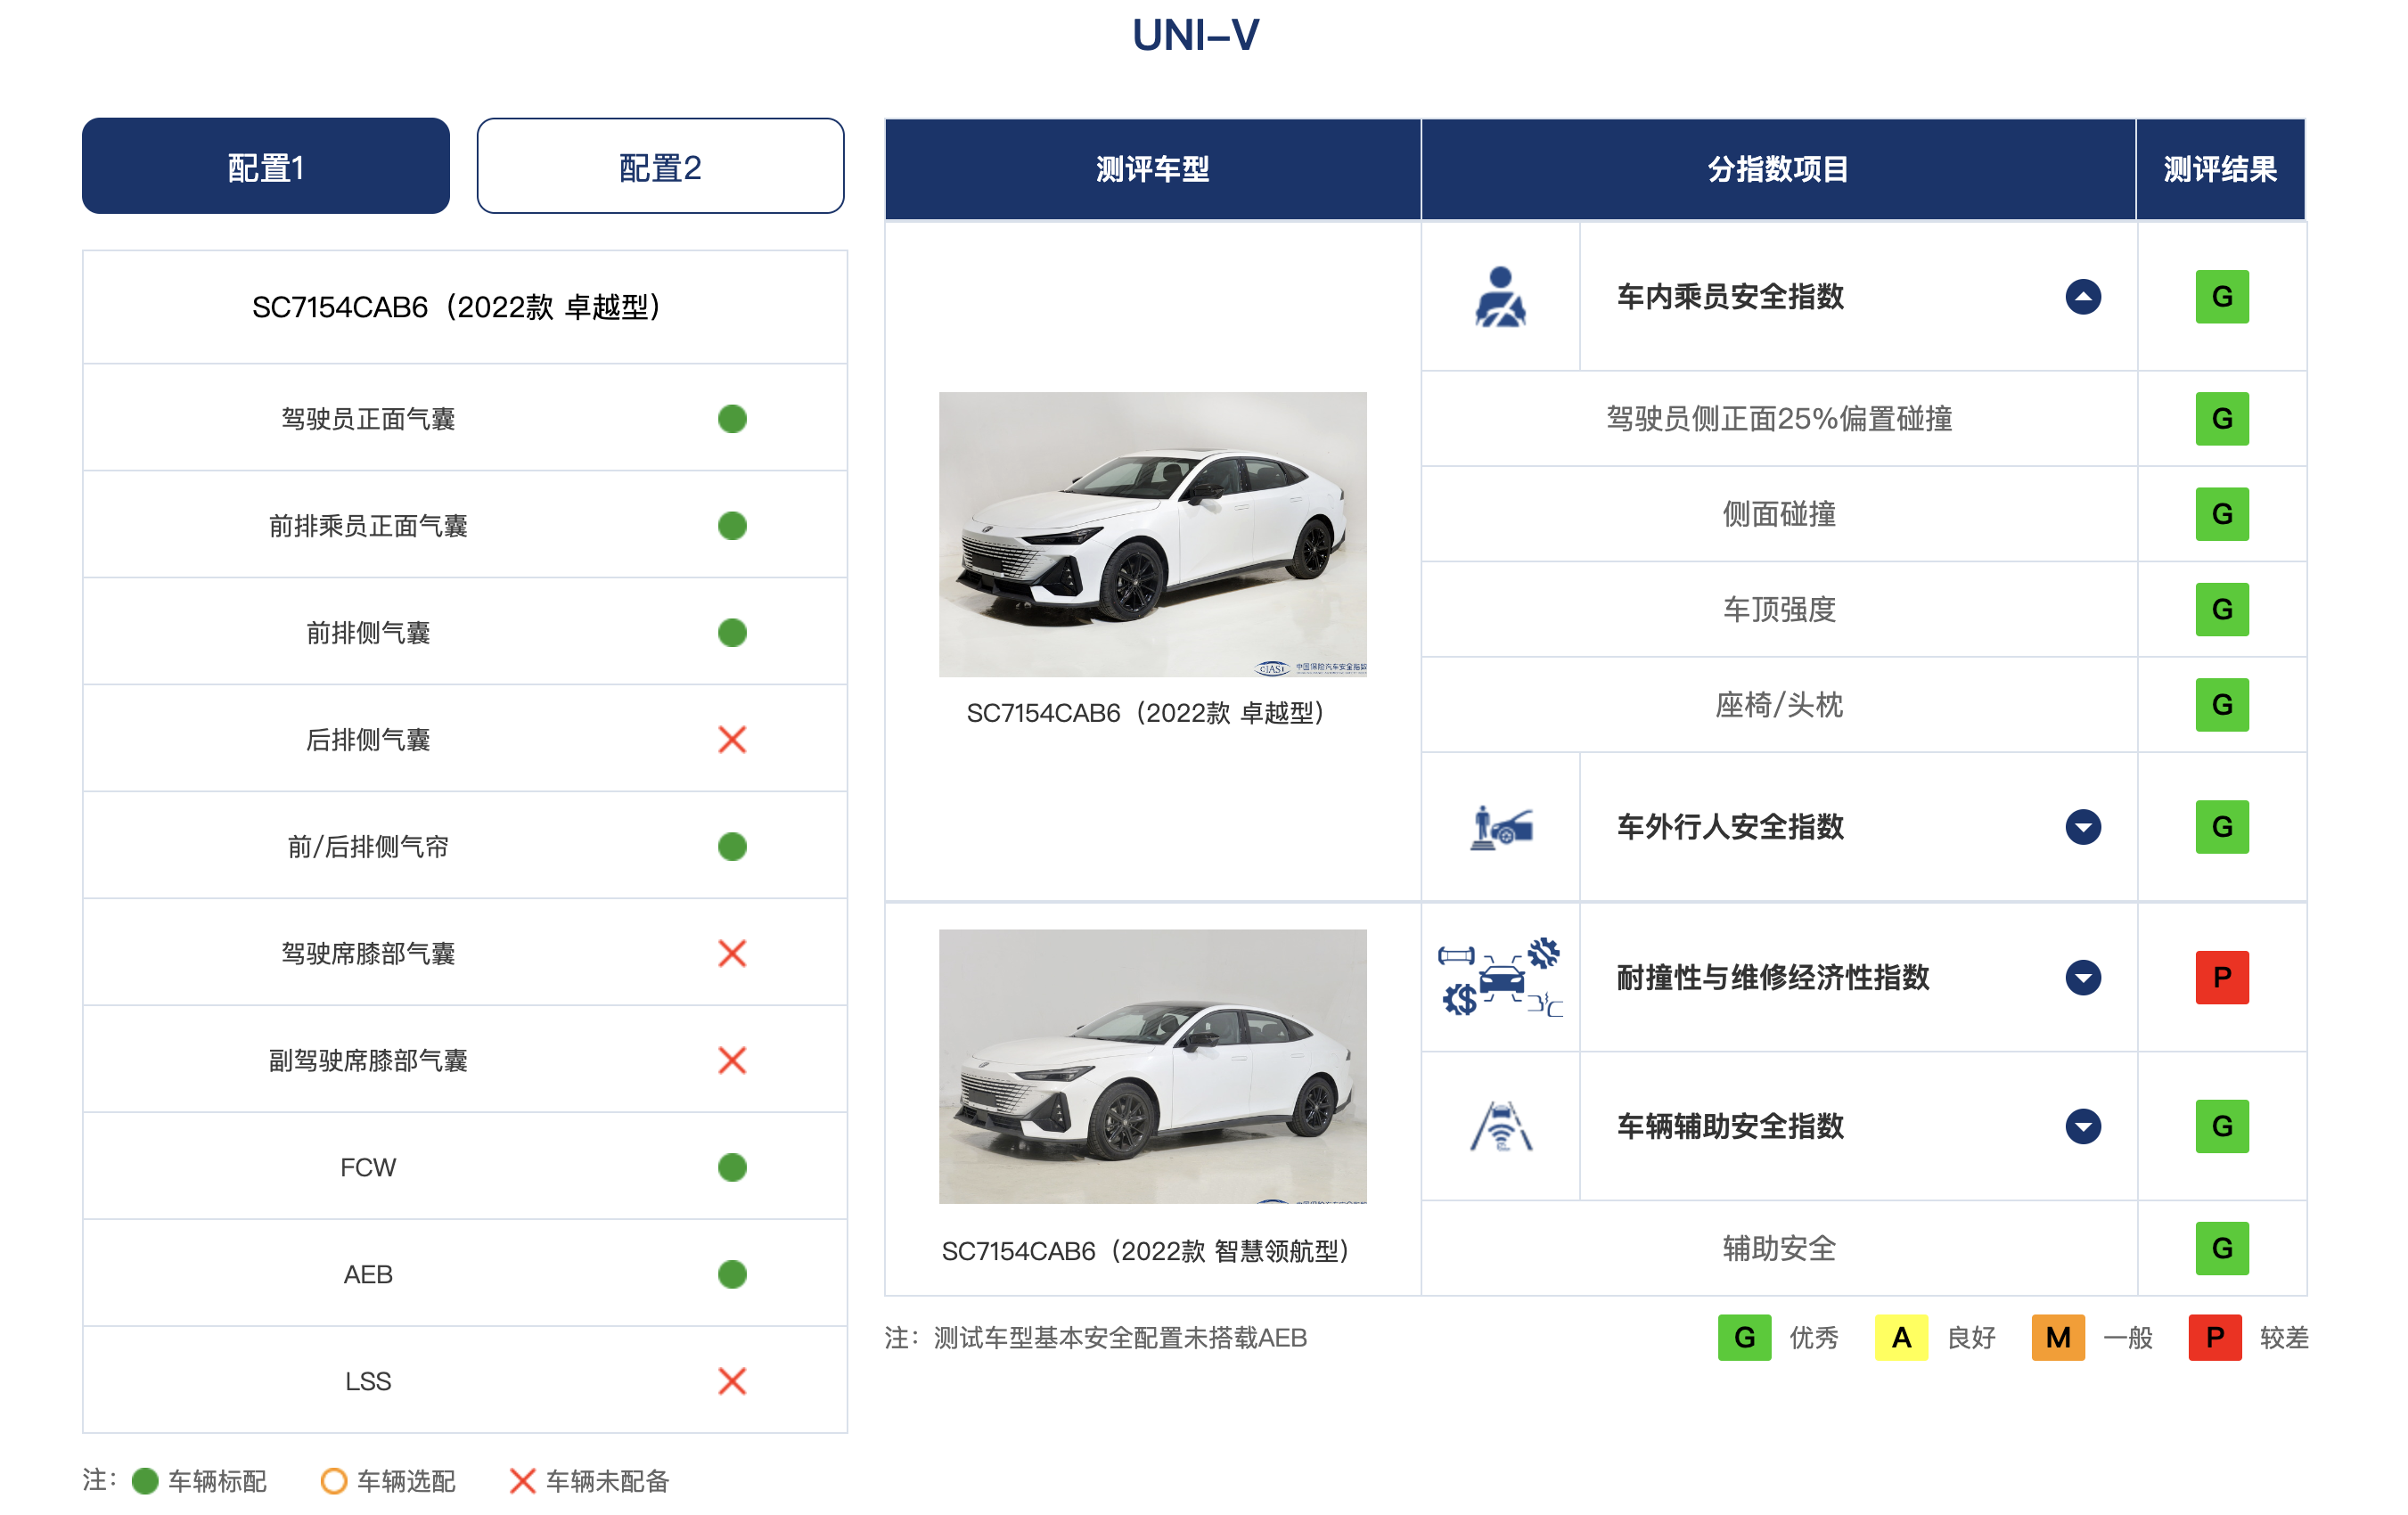Image resolution: width=2408 pixels, height=1515 pixels.
Task: Click the red P rating for 耐撞性与维修经济性指数
Action: tap(2222, 978)
